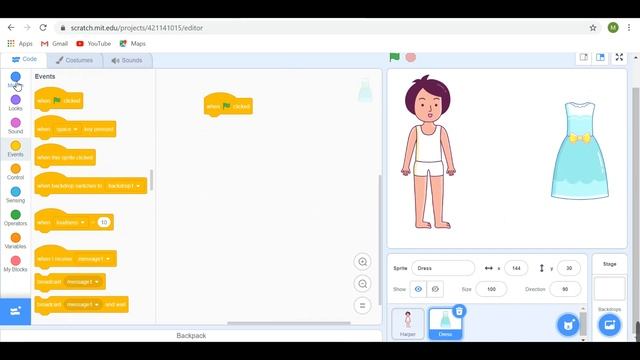Open the loudness dropdown in block
The height and width of the screenshot is (360, 640).
[x=71, y=222]
